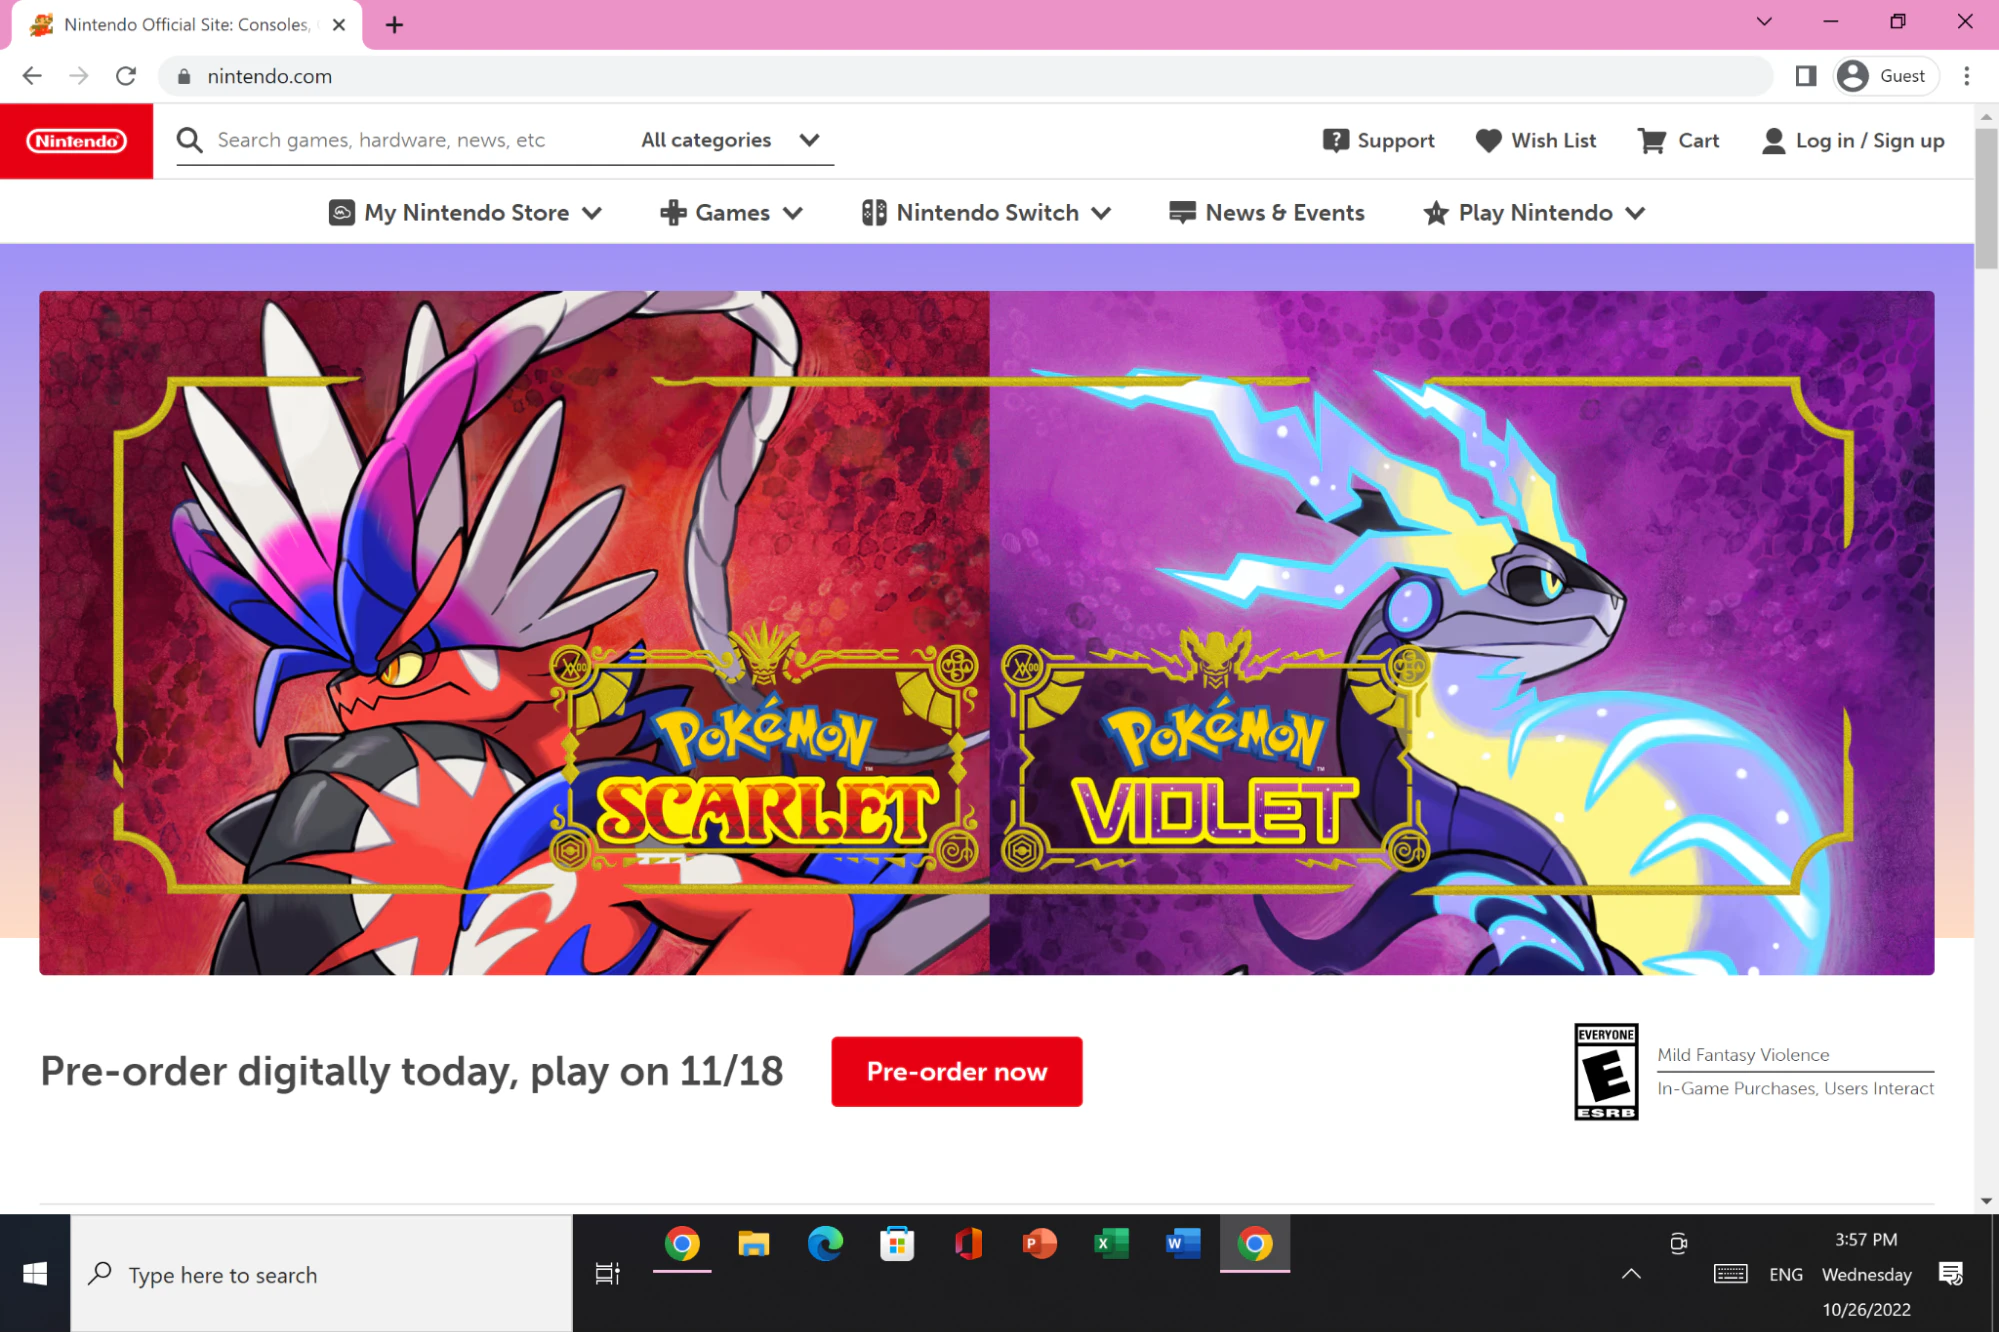Click the Cart link text
The height and width of the screenshot is (1333, 1999).
point(1698,141)
